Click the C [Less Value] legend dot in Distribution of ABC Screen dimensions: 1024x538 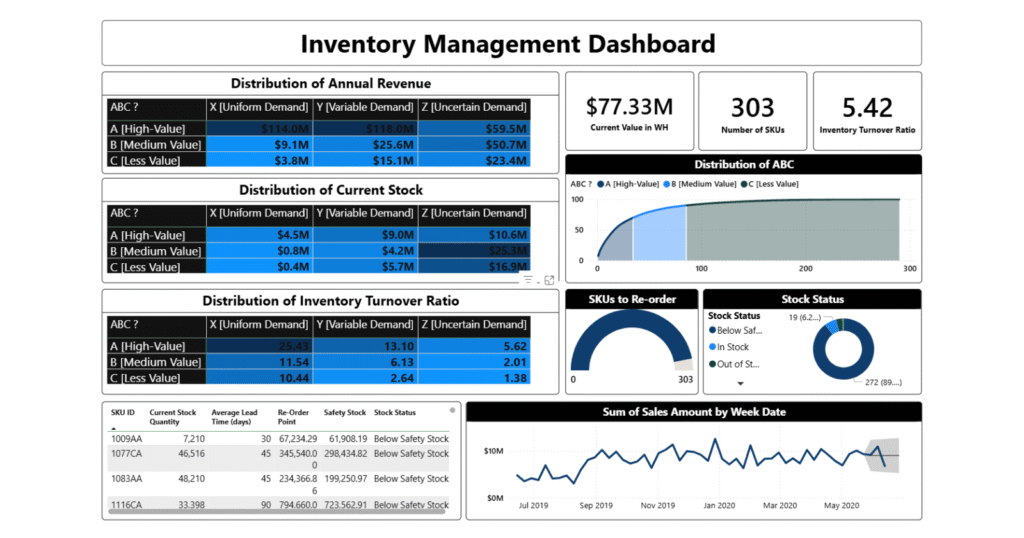pyautogui.click(x=742, y=184)
